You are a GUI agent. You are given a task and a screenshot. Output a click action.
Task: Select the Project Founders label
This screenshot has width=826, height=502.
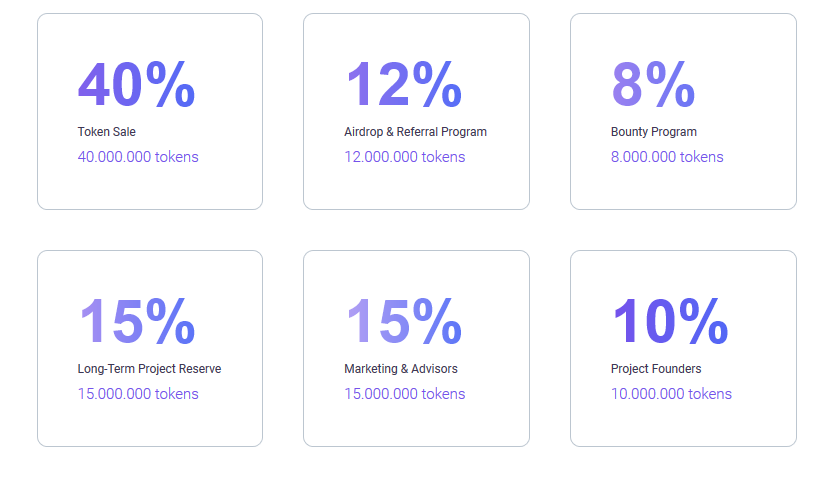pos(656,369)
